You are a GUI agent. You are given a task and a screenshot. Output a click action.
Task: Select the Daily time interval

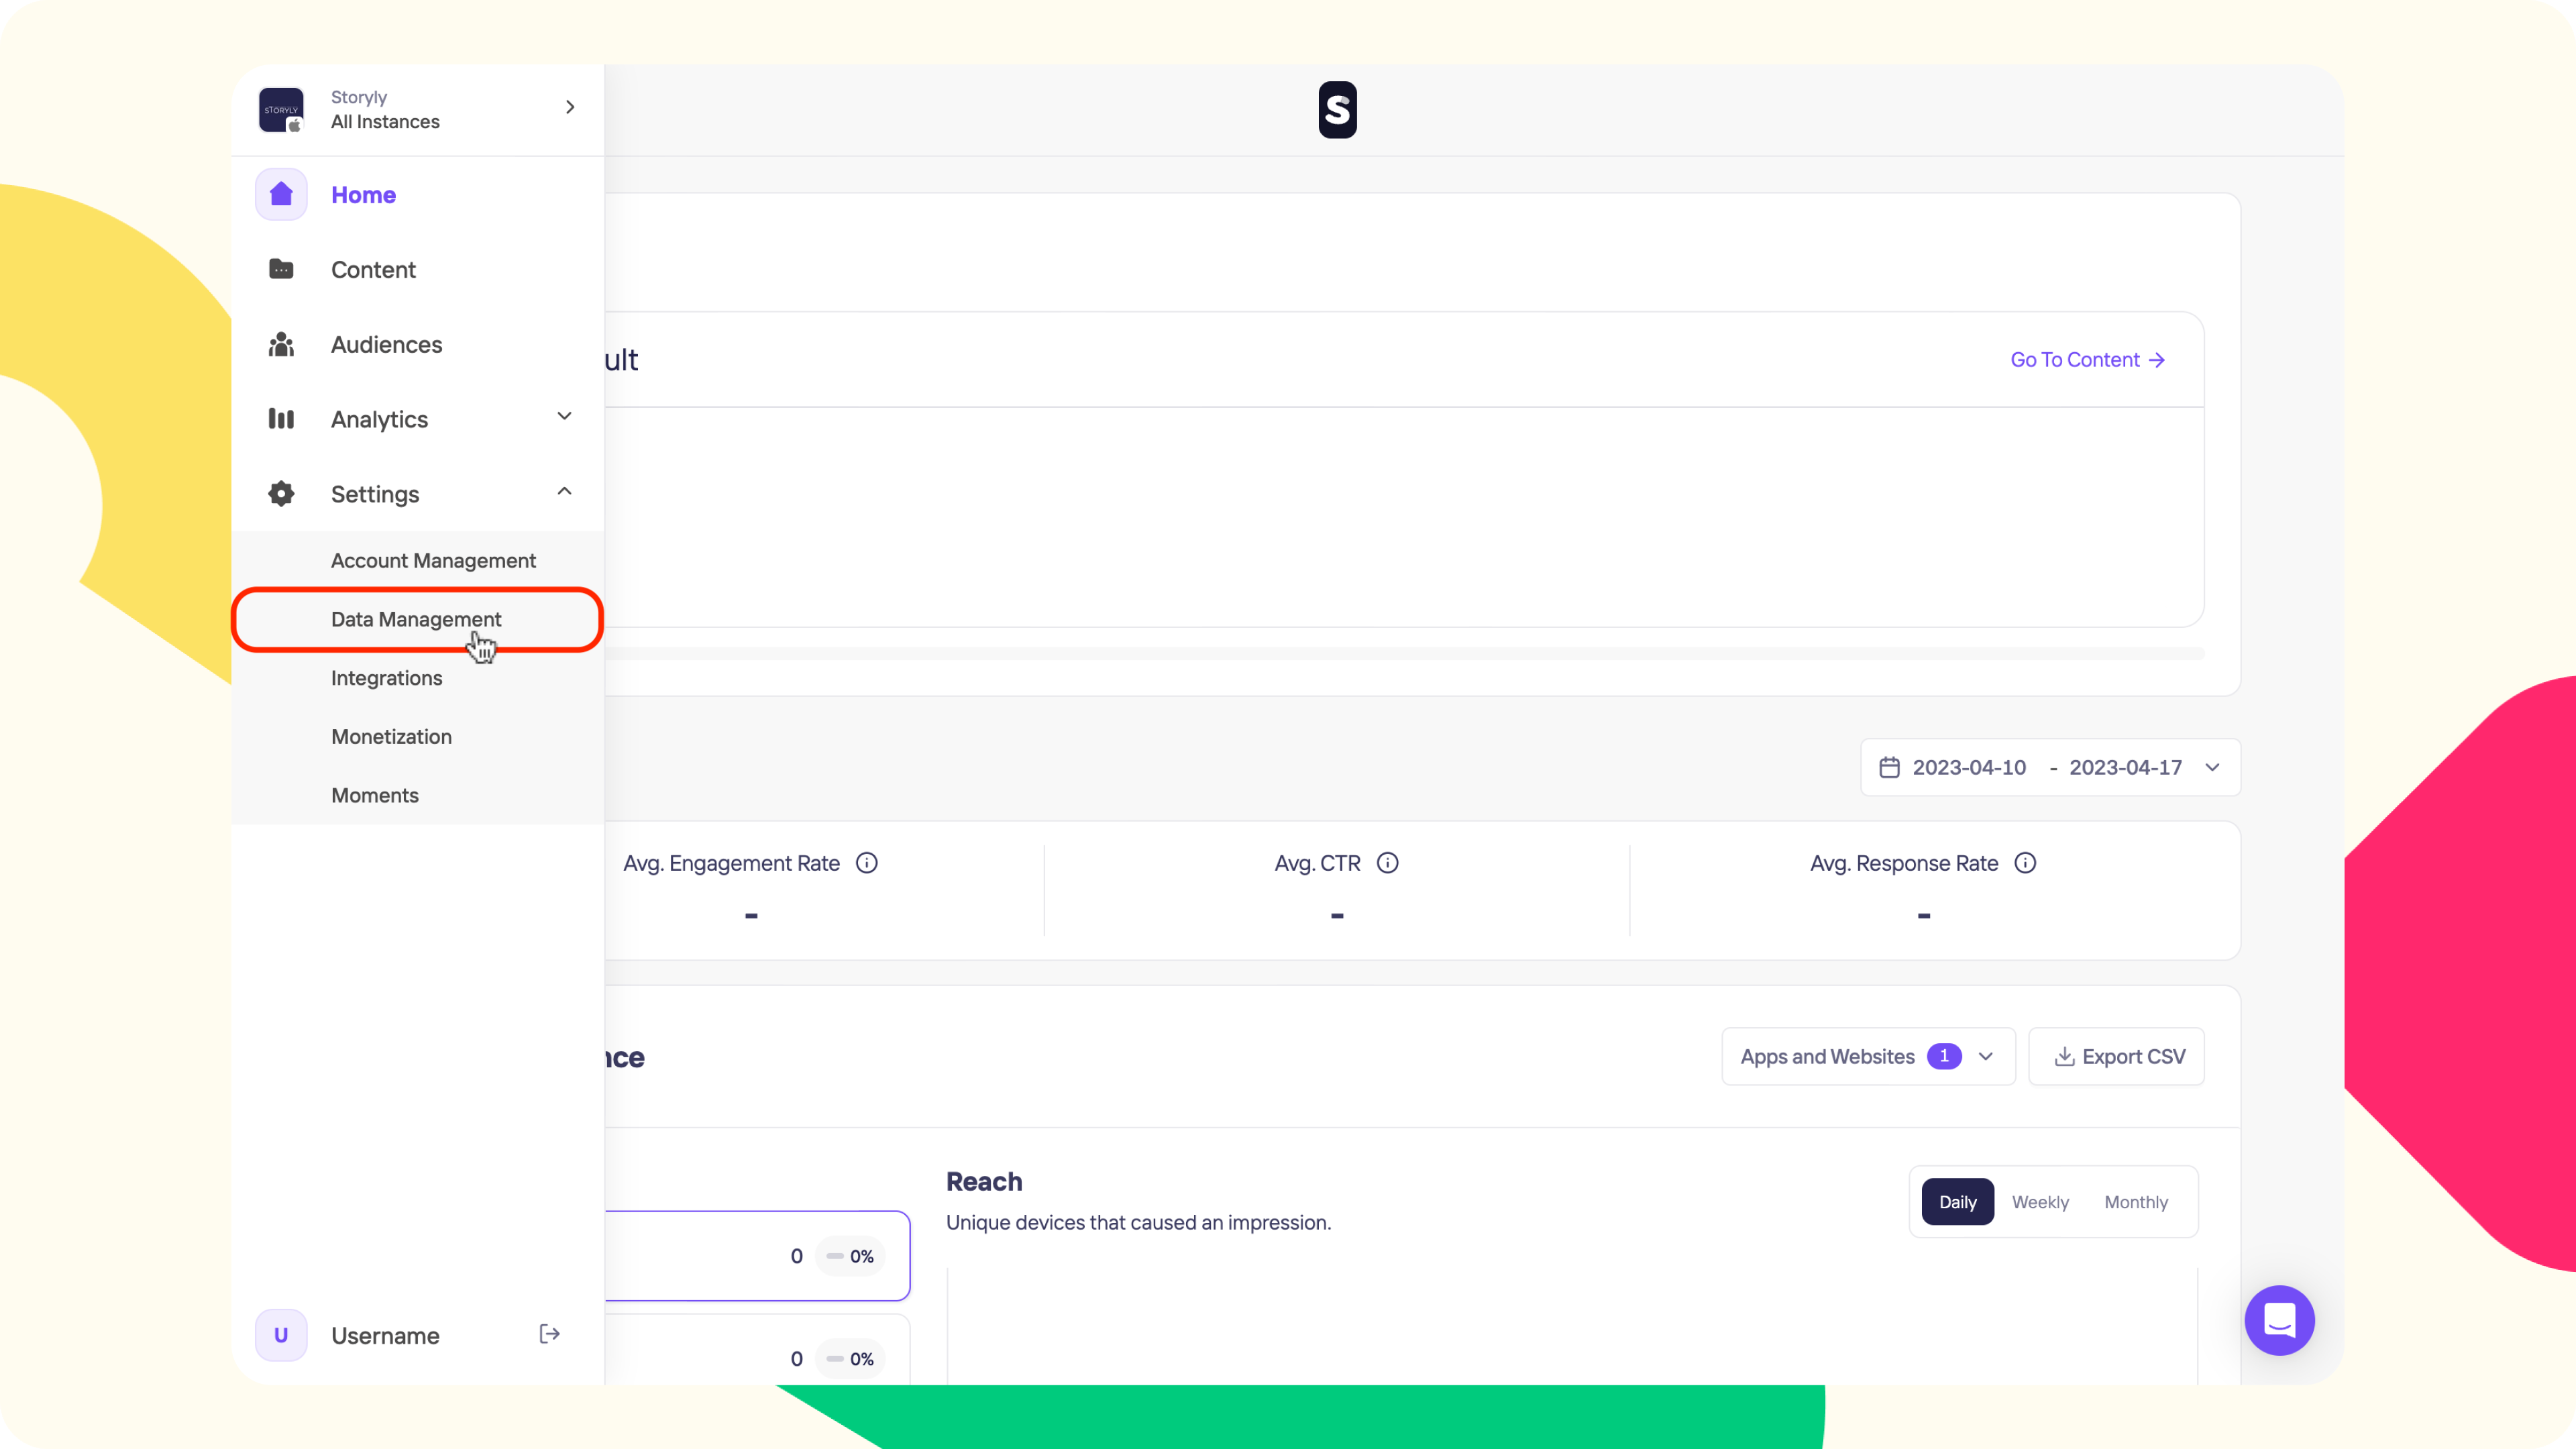coord(1957,1202)
